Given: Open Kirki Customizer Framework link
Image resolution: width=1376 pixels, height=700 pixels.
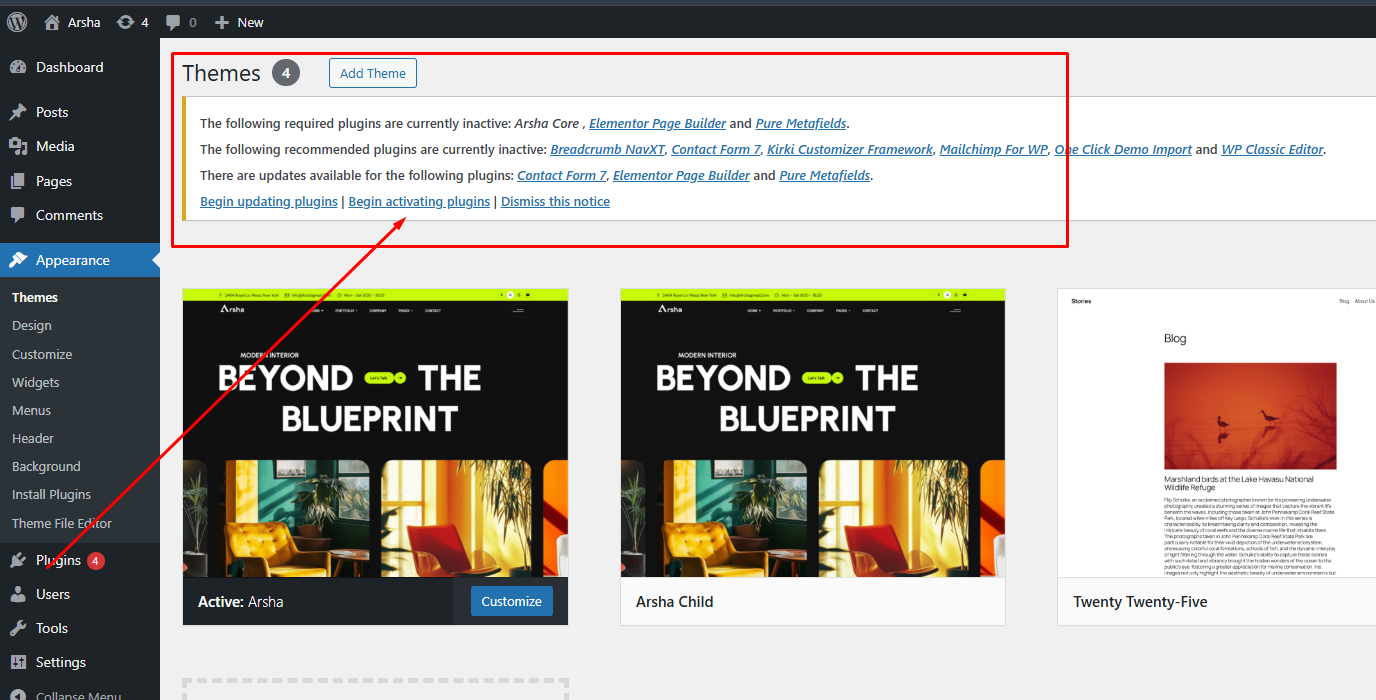Looking at the screenshot, I should (x=850, y=149).
